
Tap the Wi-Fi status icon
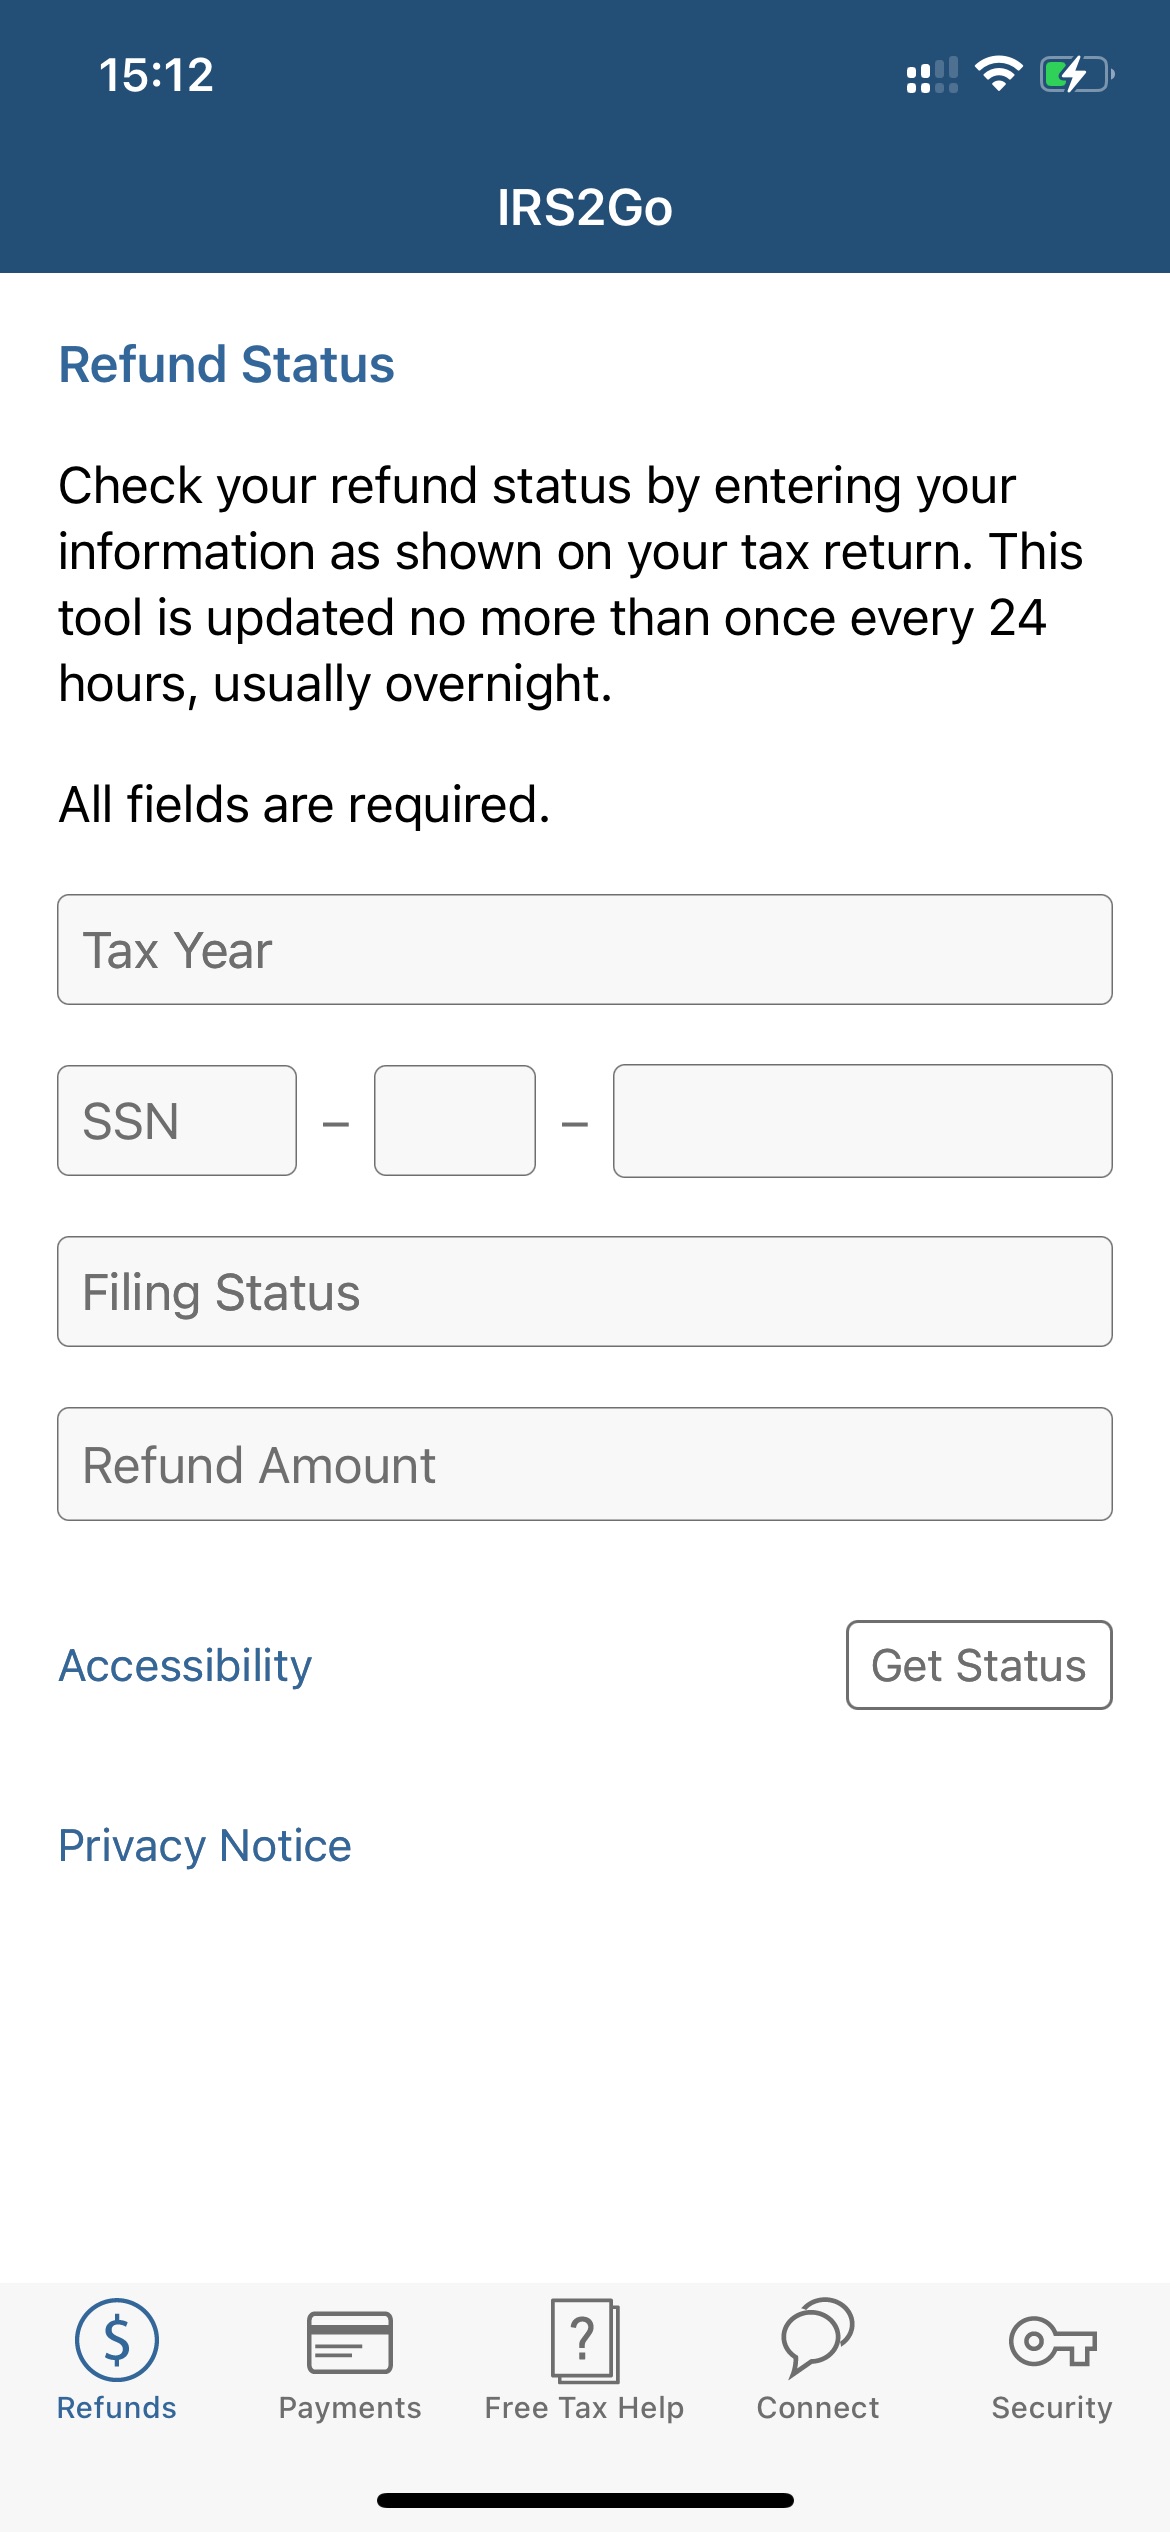998,74
